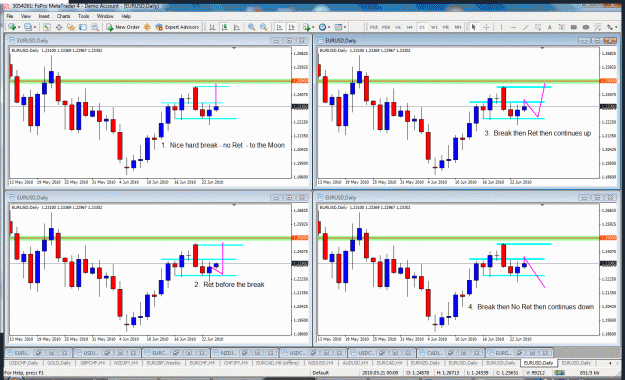Toggle Auto Scroll for the chart

click(x=279, y=27)
